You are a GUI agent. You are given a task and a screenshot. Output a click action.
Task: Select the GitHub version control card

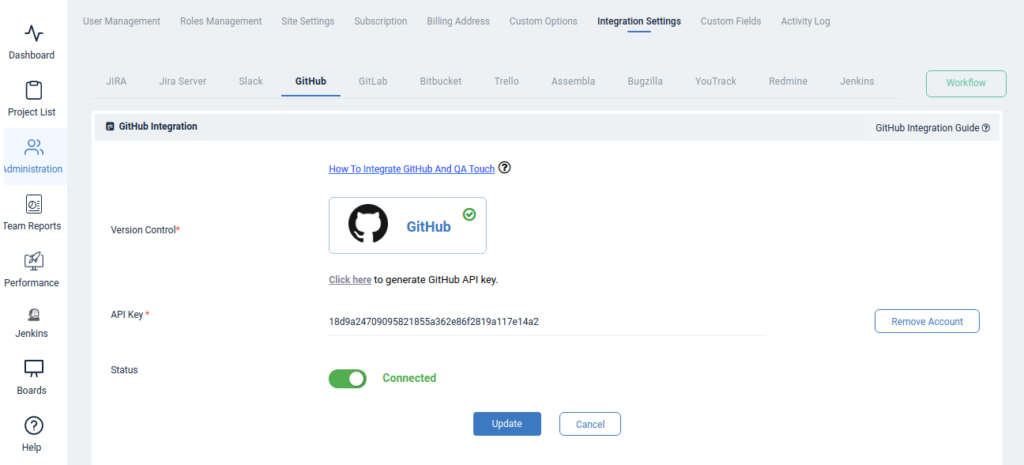pos(407,225)
